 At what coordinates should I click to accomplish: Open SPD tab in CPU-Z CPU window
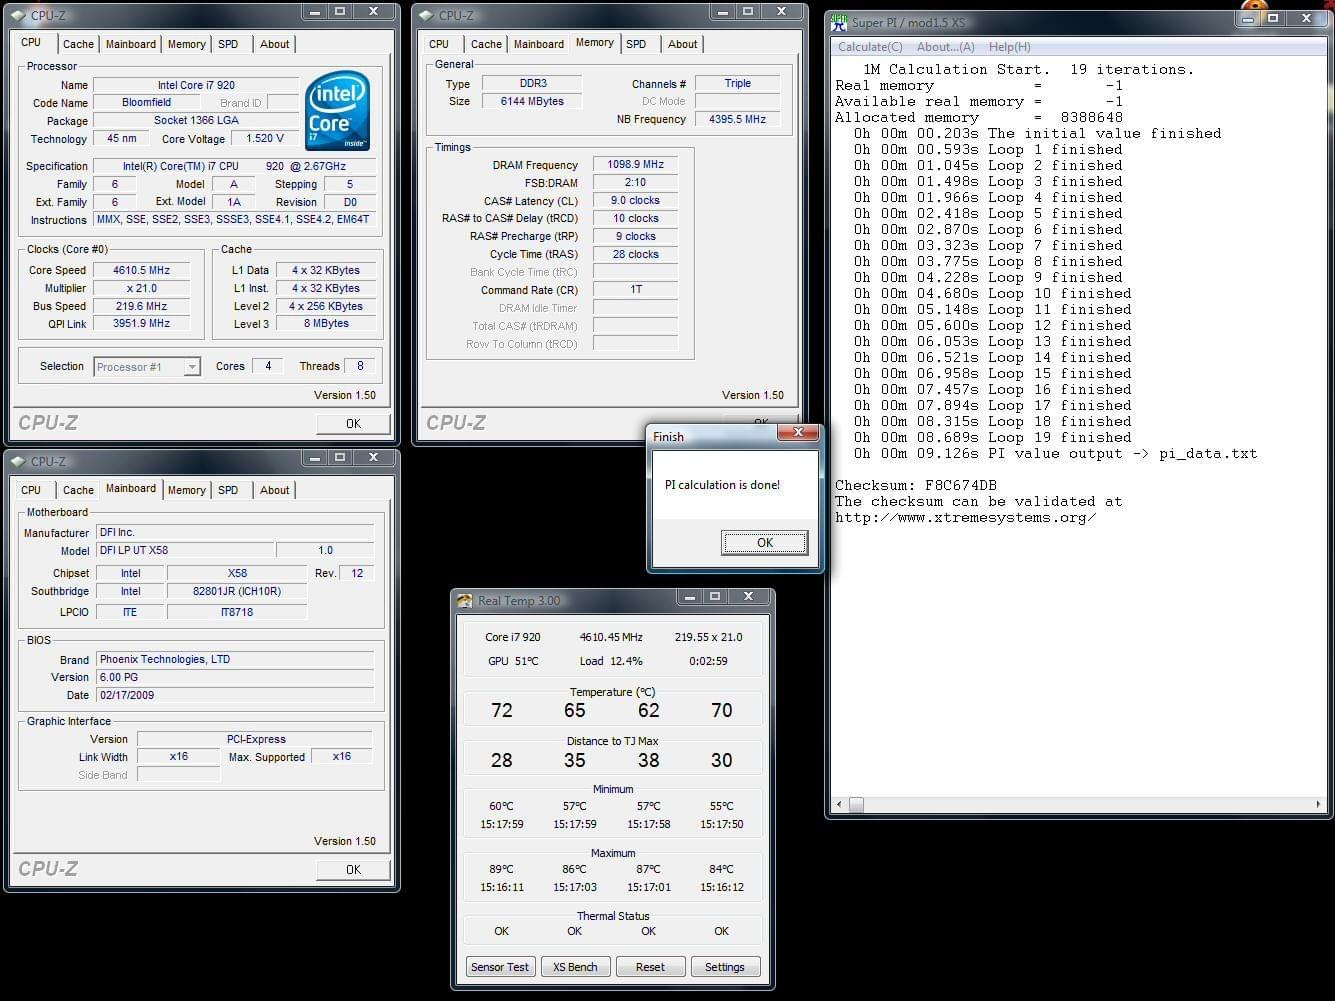click(x=228, y=44)
